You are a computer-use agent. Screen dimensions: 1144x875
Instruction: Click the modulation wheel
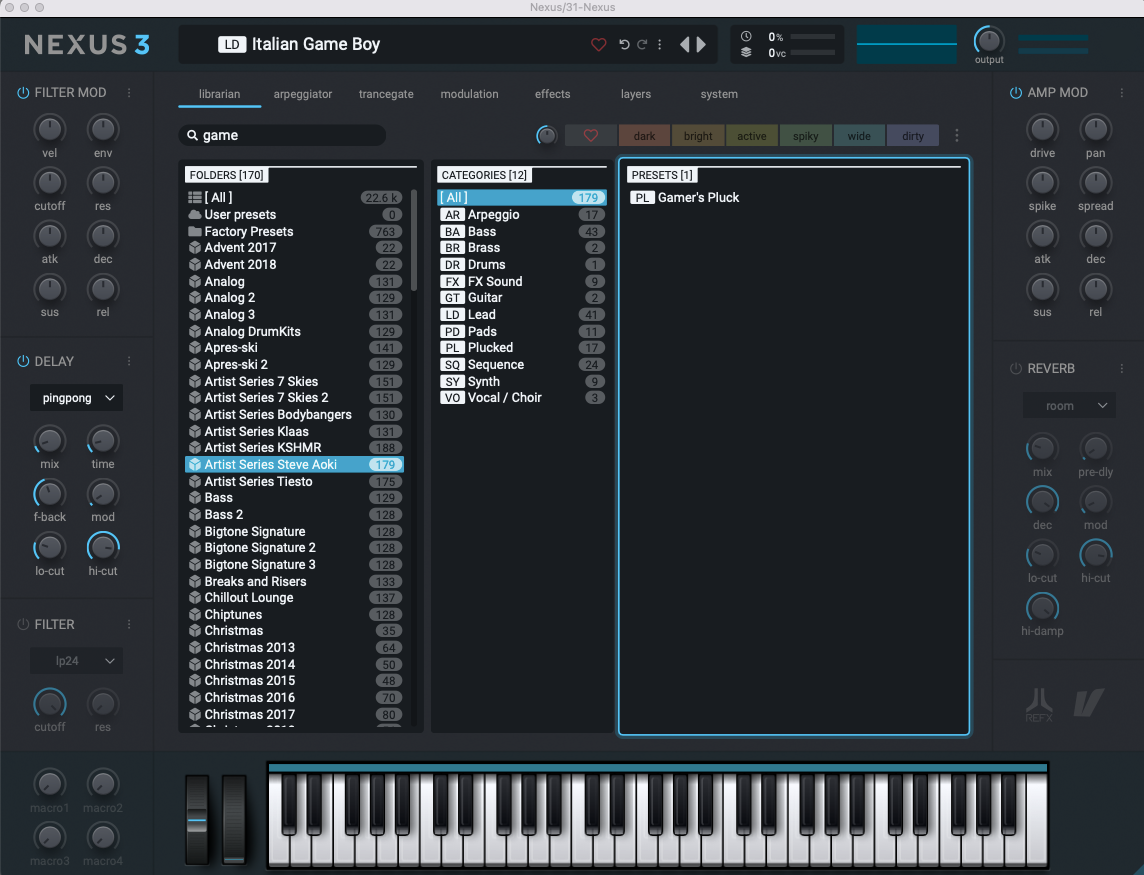point(234,820)
